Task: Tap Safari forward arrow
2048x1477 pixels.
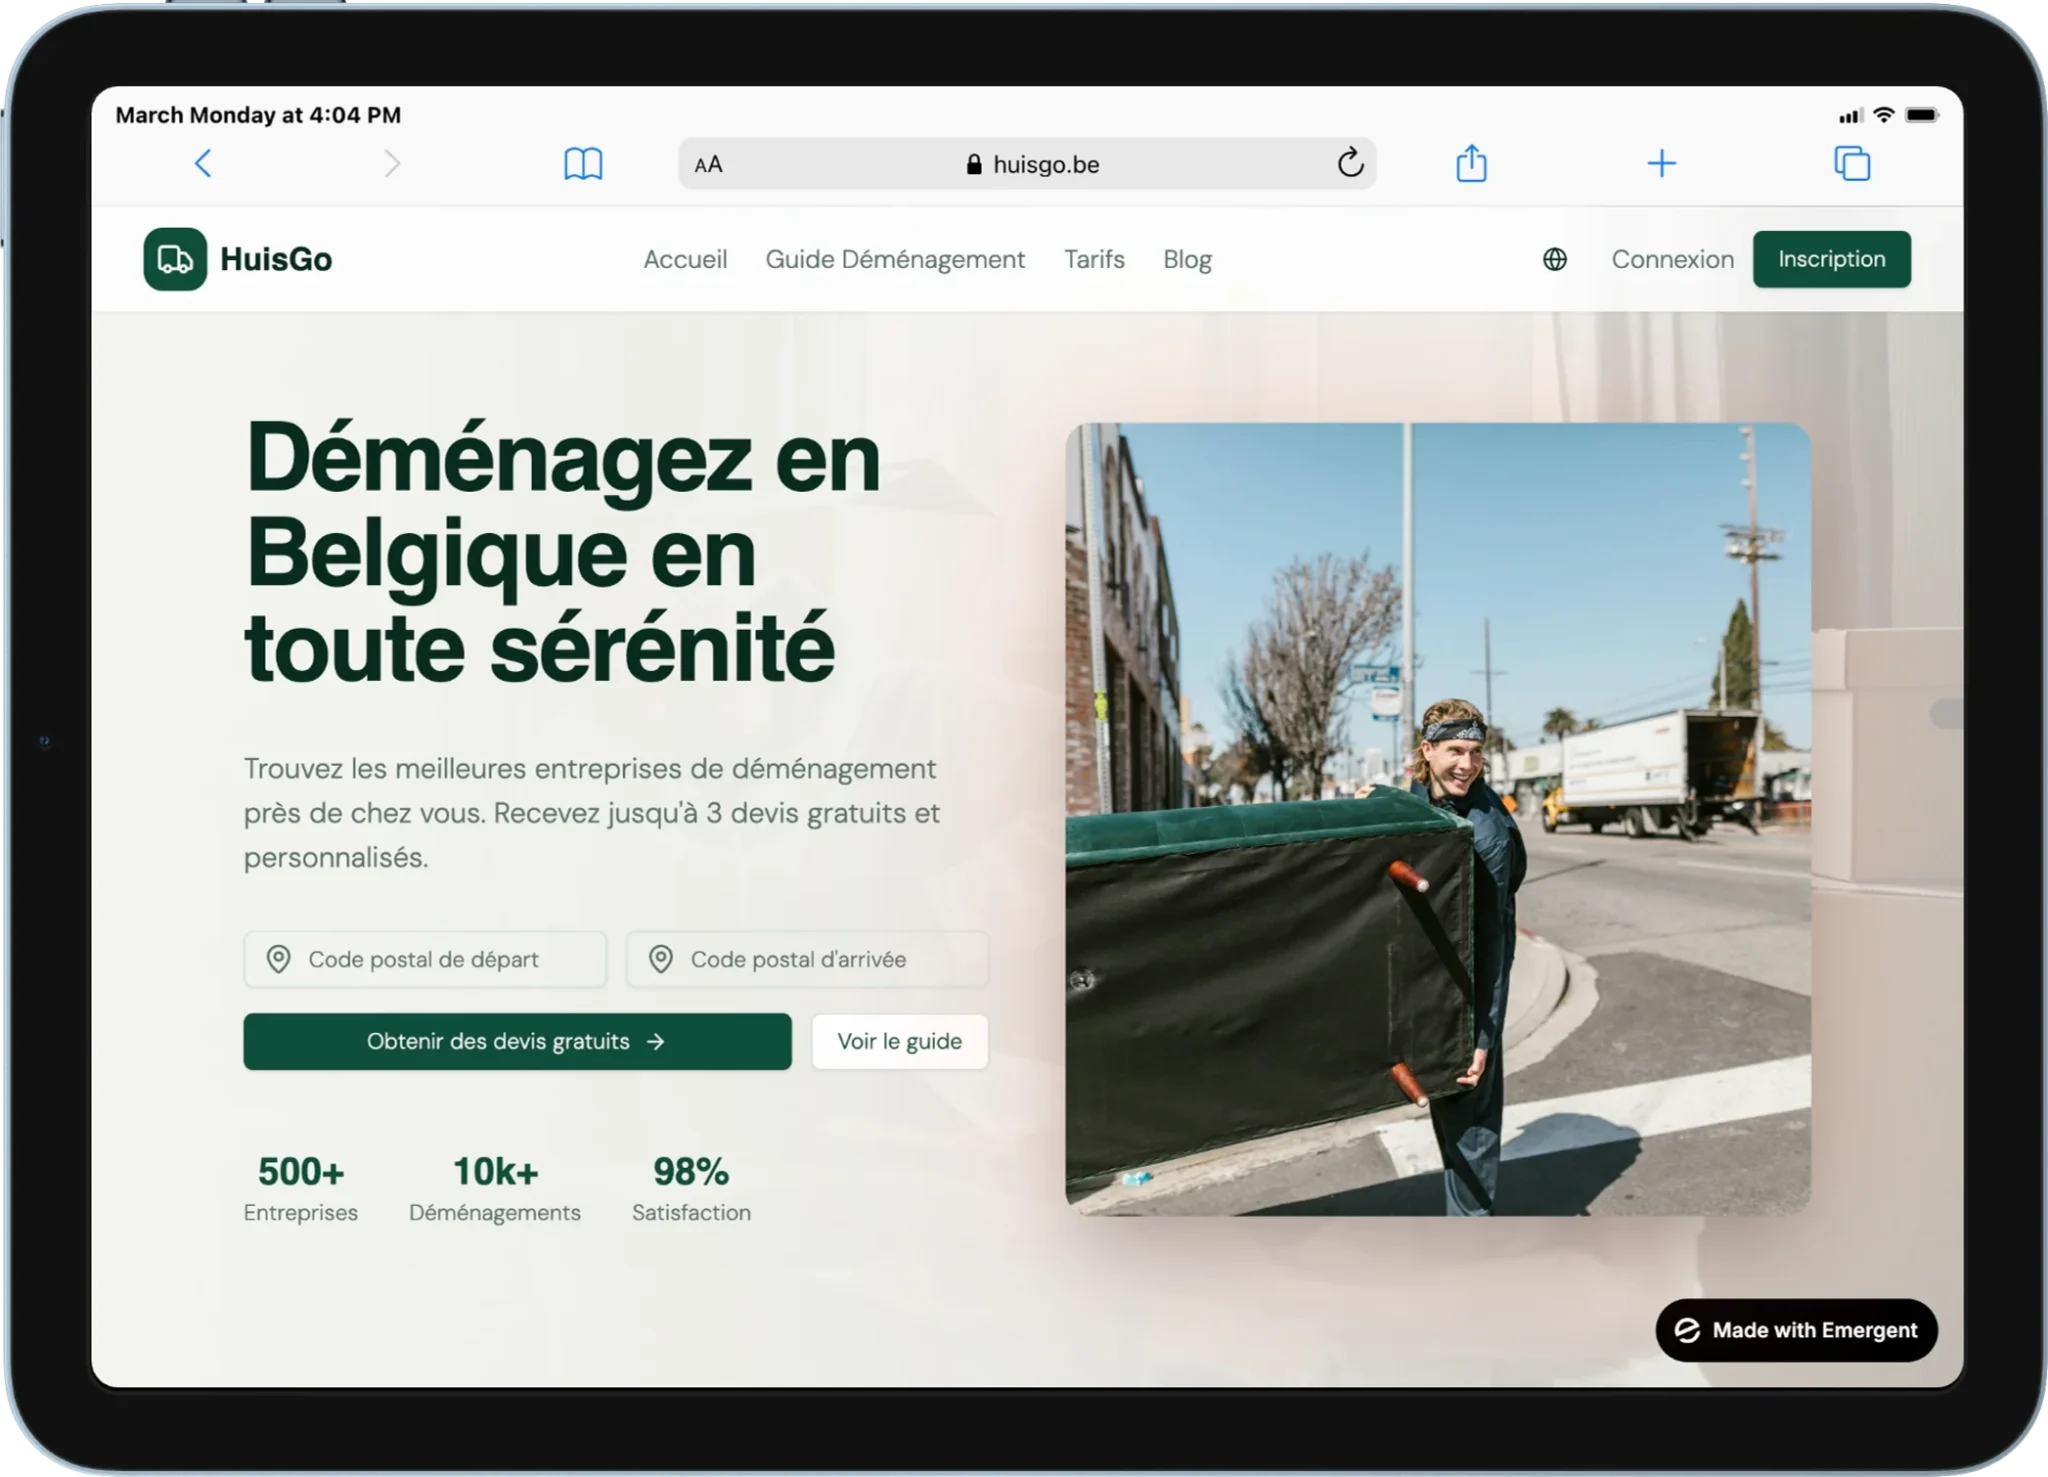Action: pos(392,163)
